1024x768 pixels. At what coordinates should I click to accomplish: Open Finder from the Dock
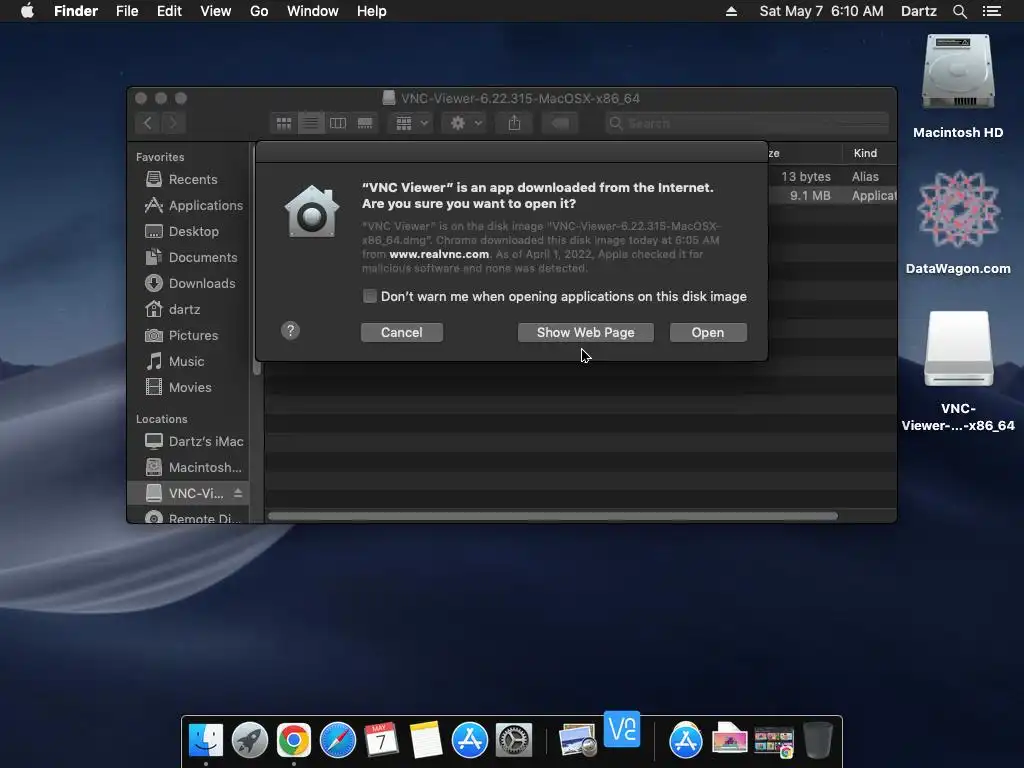pyautogui.click(x=206, y=740)
